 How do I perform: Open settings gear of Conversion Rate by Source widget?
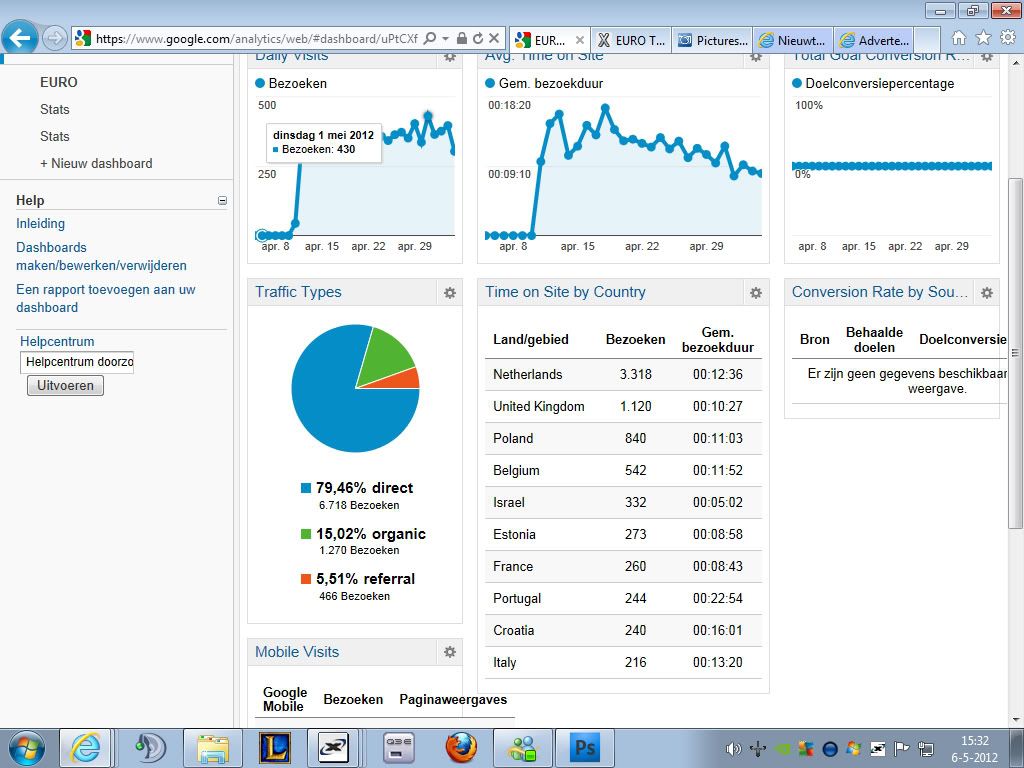click(987, 293)
